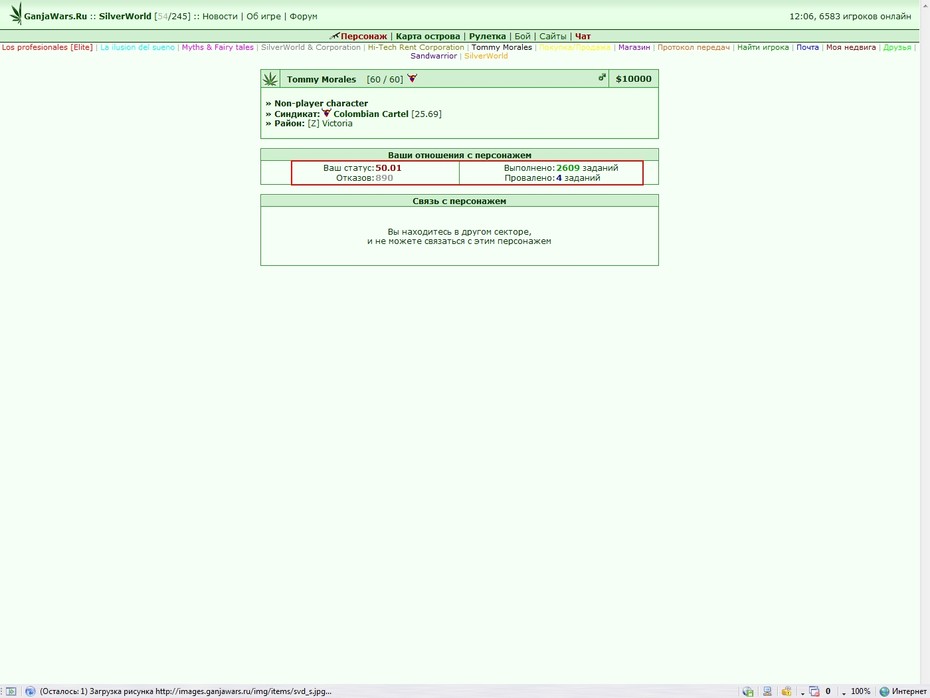Open Los profesionales [Elite] bookmark
This screenshot has width=930, height=698.
[47, 47]
